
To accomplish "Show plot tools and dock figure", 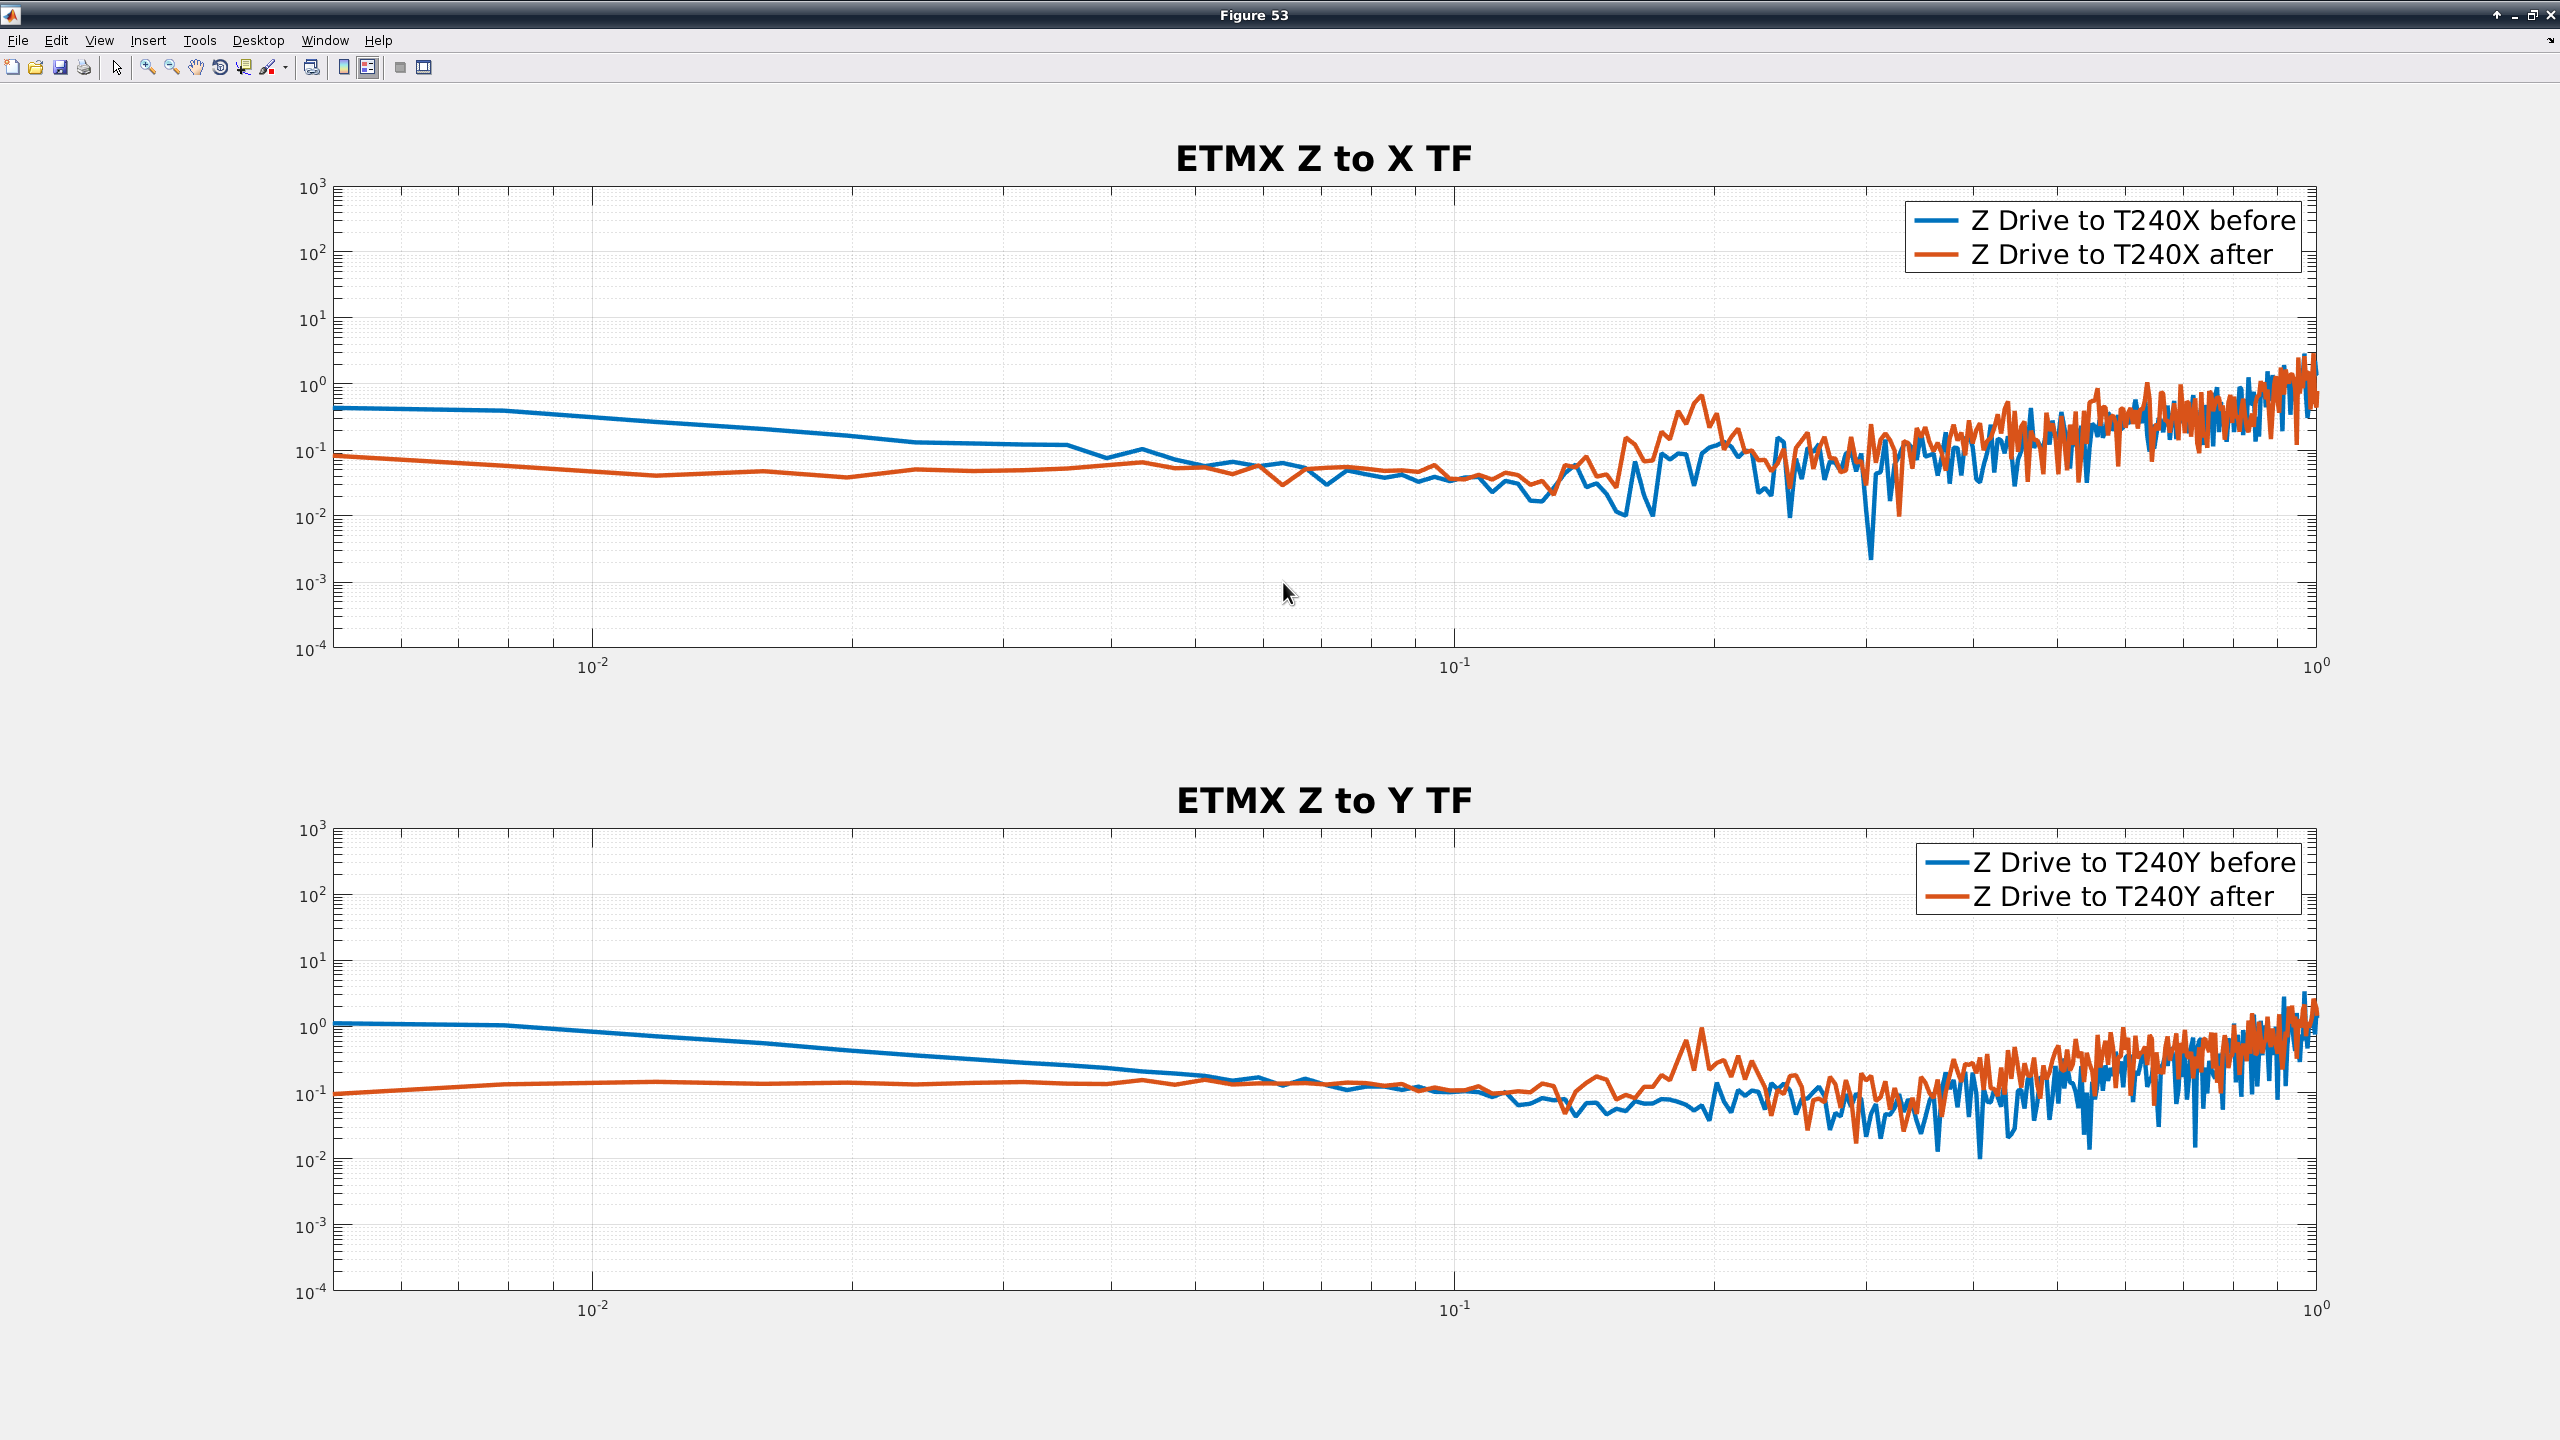I will 424,67.
